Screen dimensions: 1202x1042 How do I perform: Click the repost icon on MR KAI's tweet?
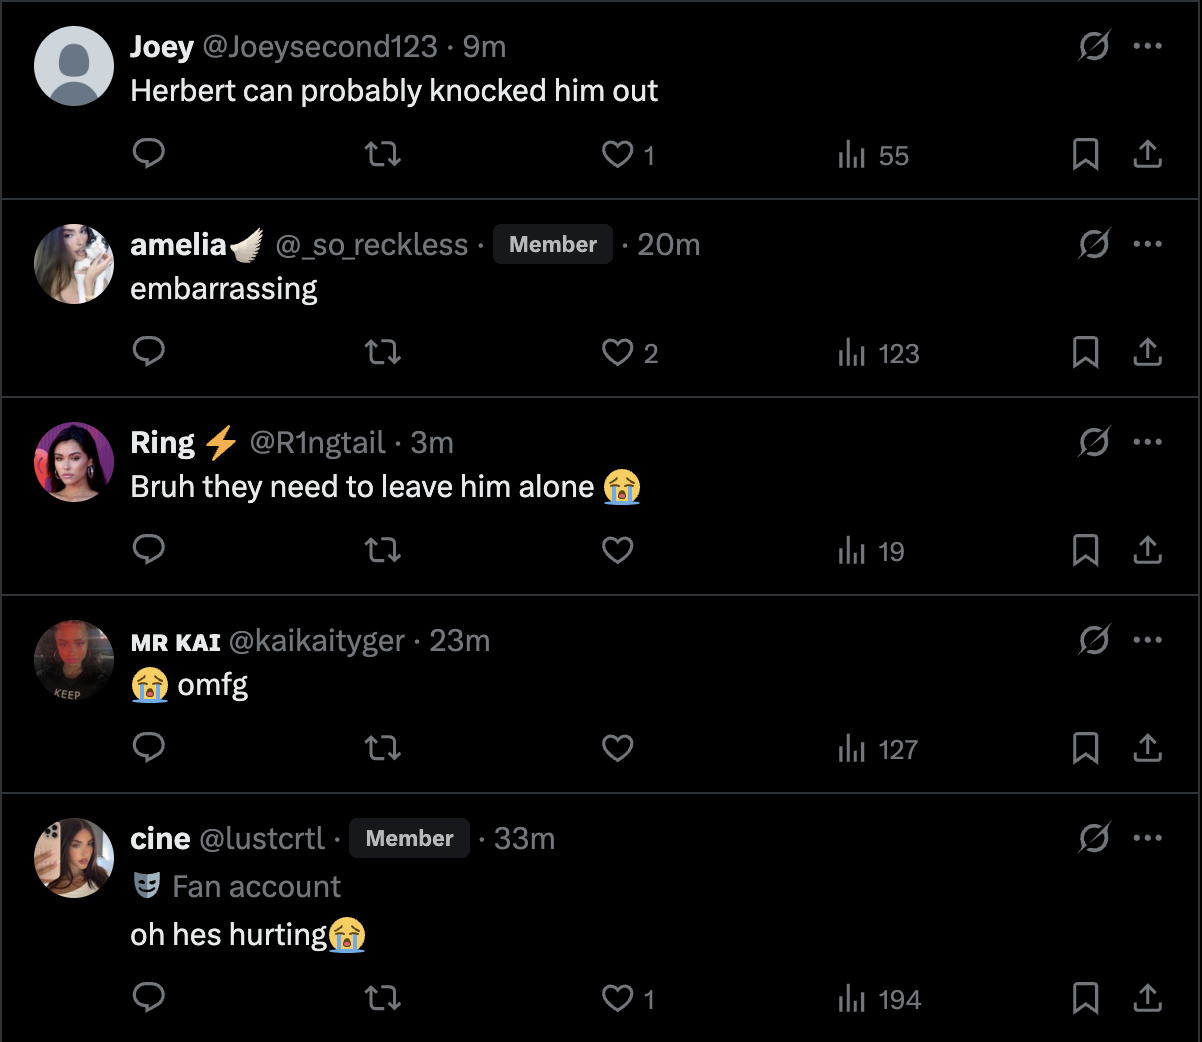click(x=382, y=747)
